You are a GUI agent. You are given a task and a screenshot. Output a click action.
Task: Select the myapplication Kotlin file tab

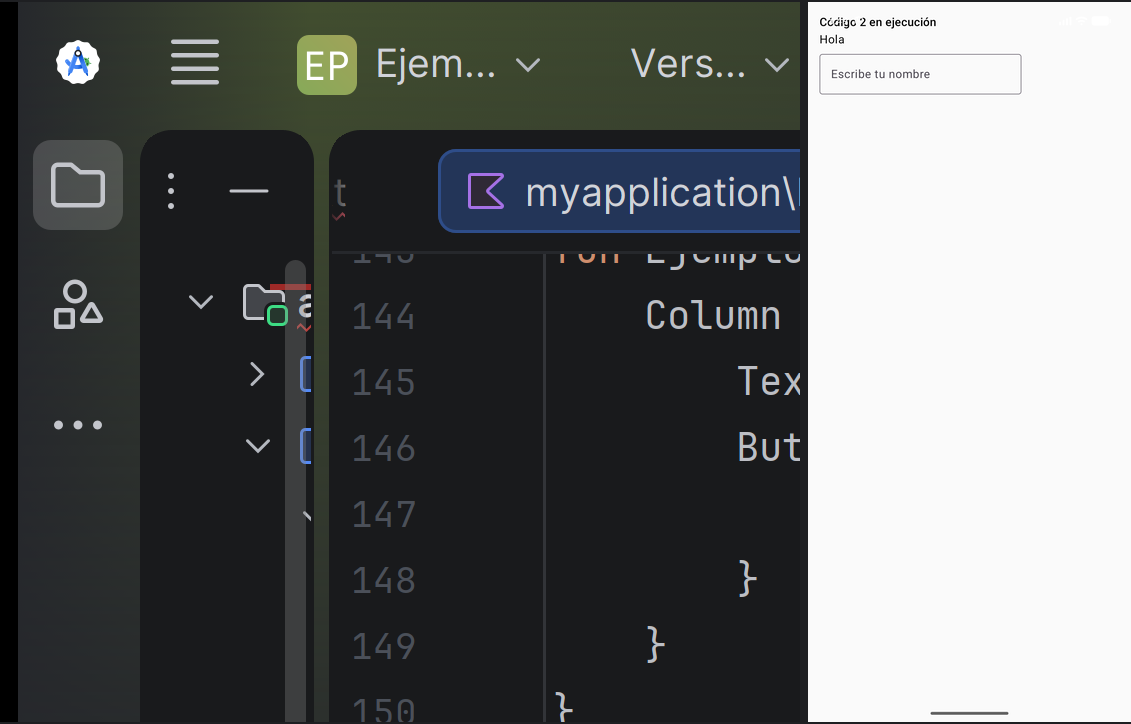click(620, 191)
